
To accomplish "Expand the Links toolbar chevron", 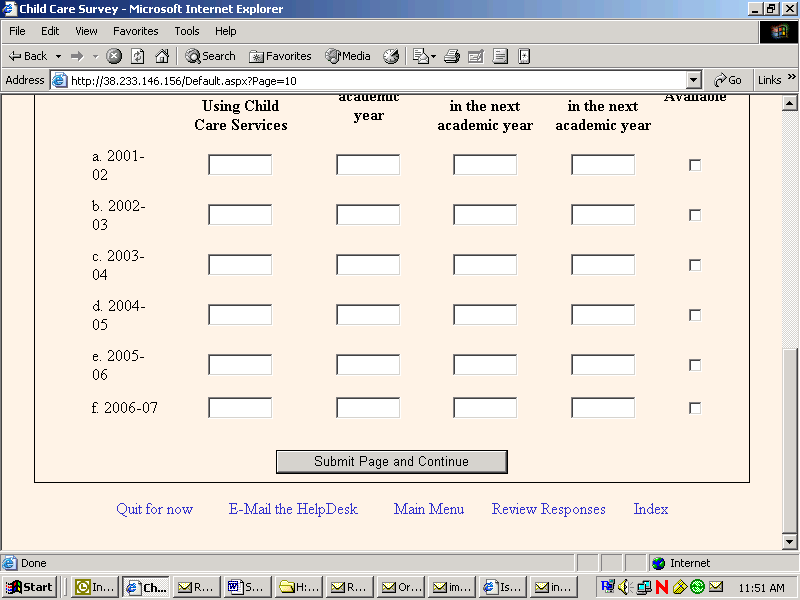I will (791, 77).
